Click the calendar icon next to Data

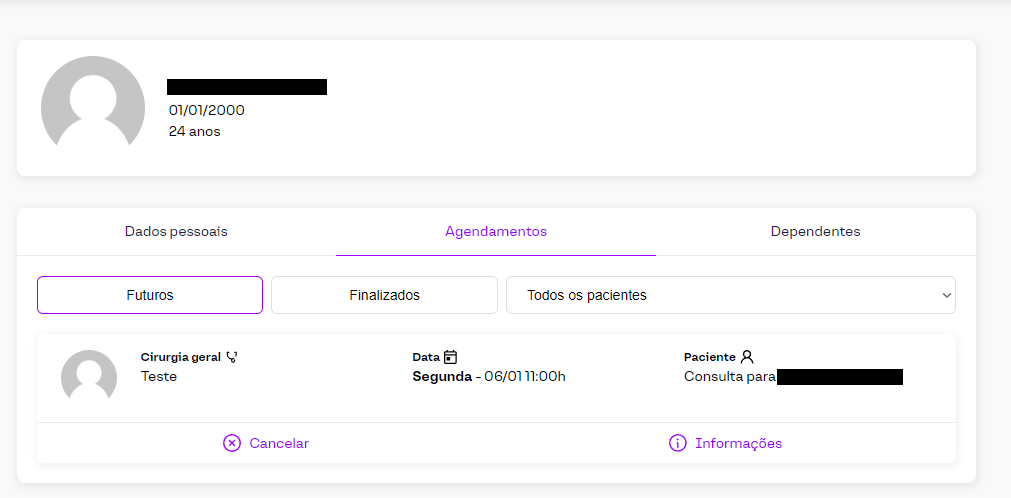[x=451, y=356]
